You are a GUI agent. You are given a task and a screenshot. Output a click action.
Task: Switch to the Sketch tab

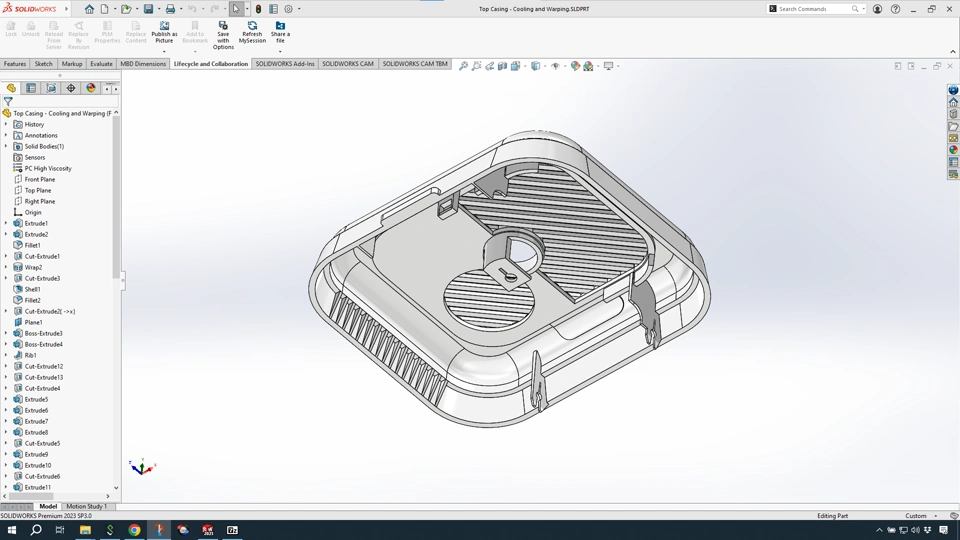pos(44,64)
